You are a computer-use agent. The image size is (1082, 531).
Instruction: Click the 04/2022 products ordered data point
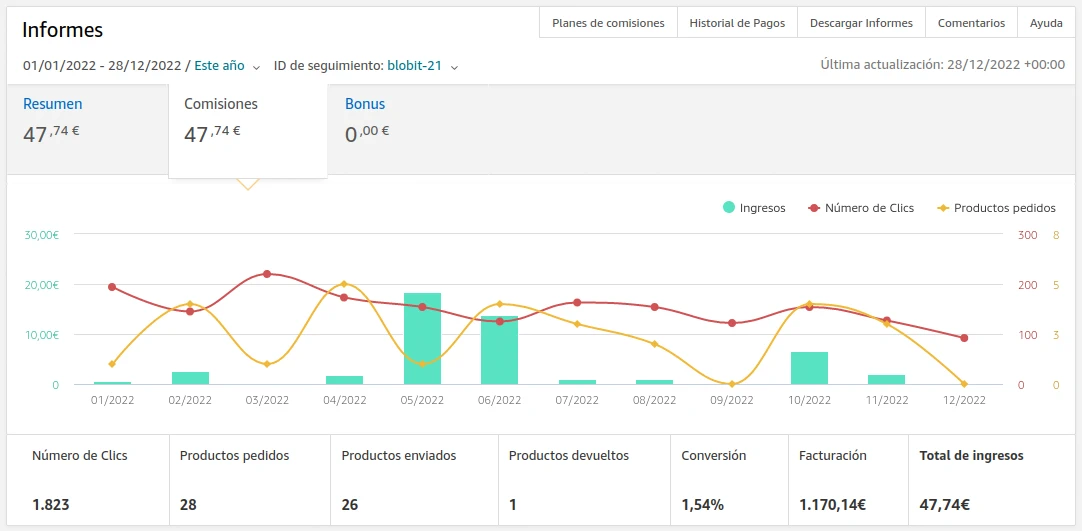(344, 284)
